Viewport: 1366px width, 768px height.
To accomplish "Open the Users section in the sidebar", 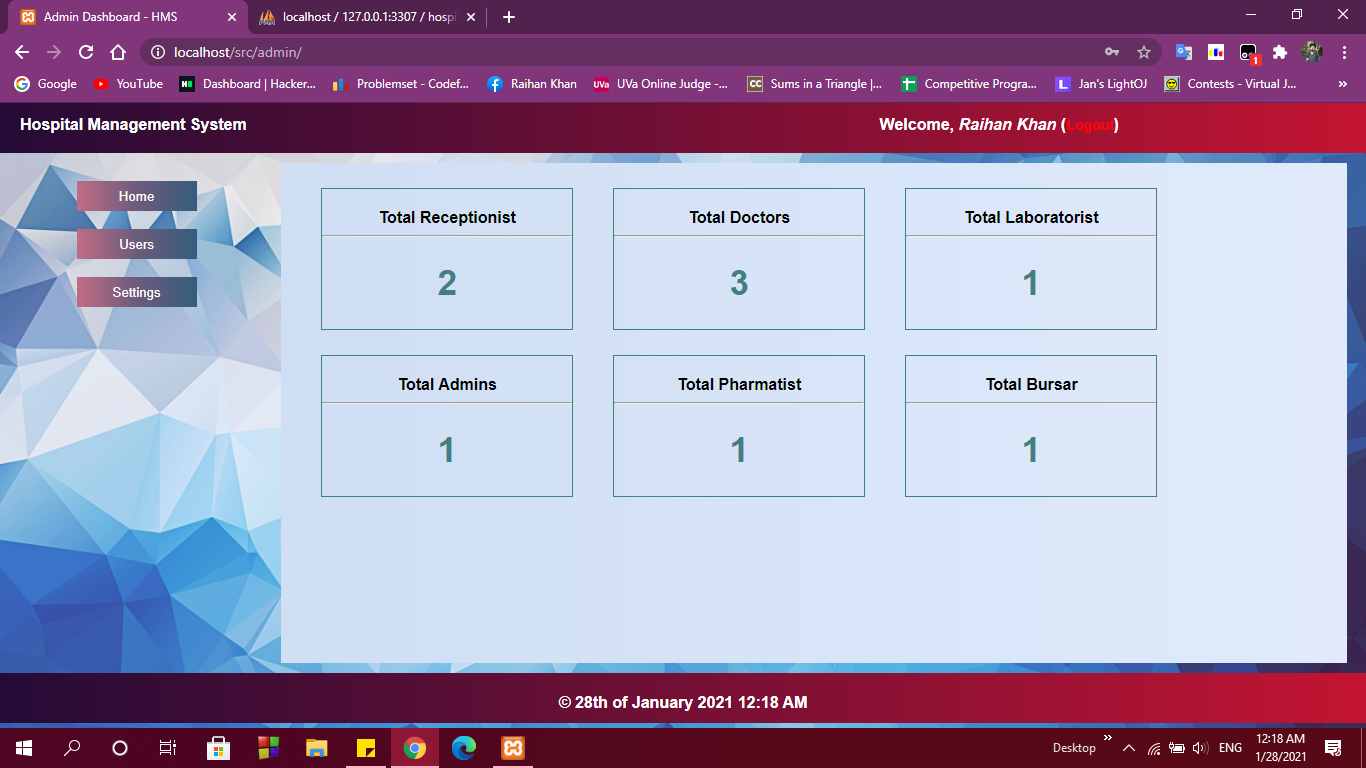I will click(x=136, y=244).
